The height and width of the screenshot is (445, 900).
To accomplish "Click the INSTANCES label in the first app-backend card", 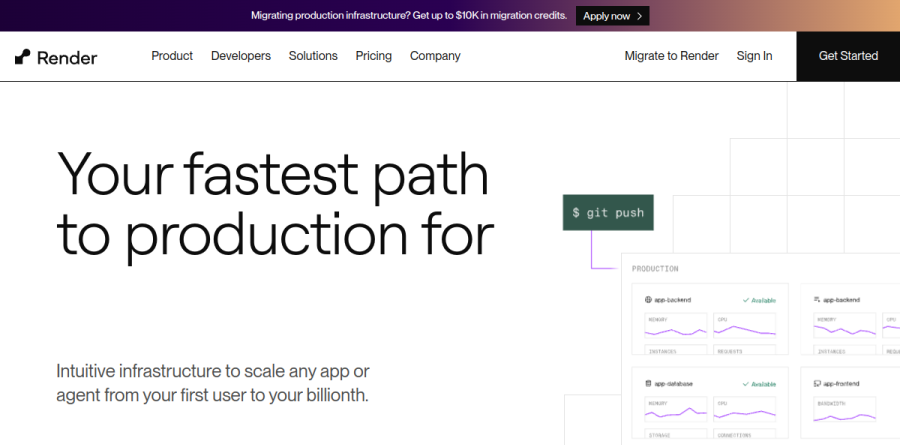I will [662, 351].
